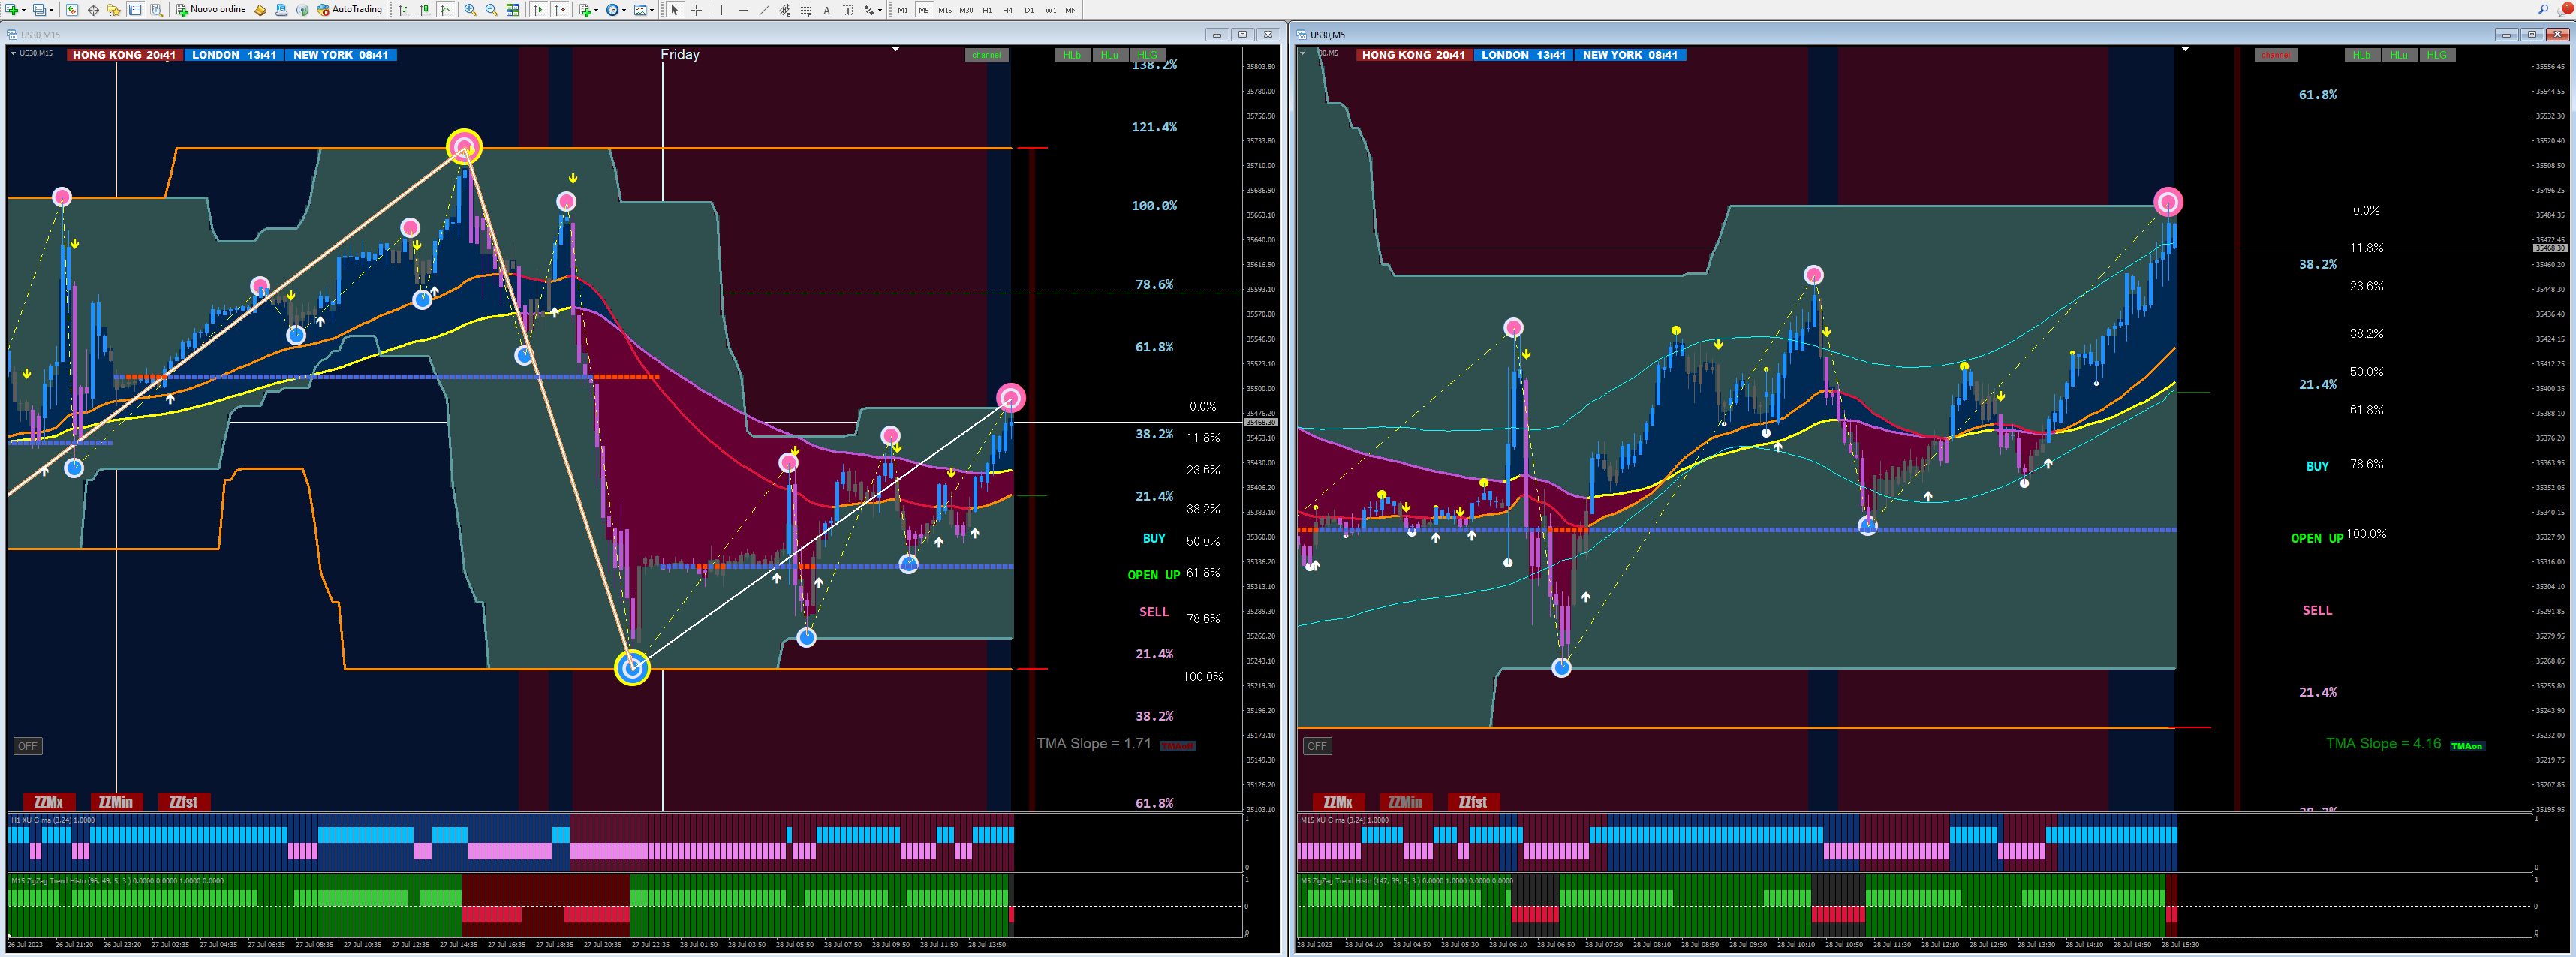
Task: Select the horizontal line tool
Action: point(742,9)
